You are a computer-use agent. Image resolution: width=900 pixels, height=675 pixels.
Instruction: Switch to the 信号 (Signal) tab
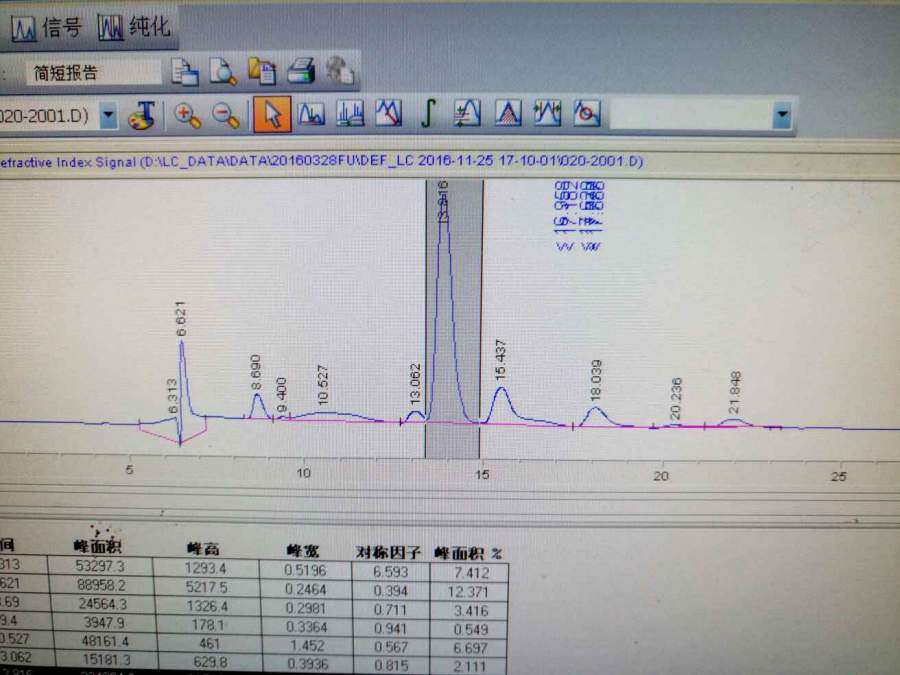coord(46,27)
